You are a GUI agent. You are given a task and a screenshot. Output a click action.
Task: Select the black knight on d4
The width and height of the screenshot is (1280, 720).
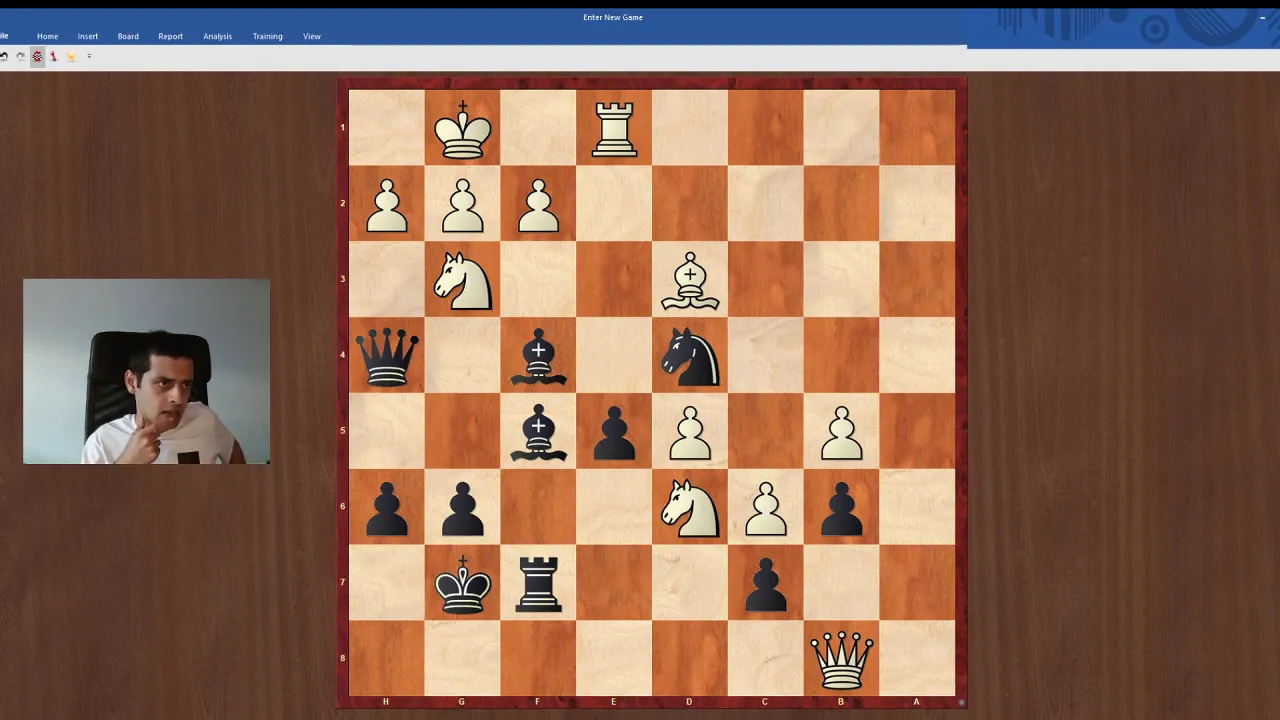[690, 357]
